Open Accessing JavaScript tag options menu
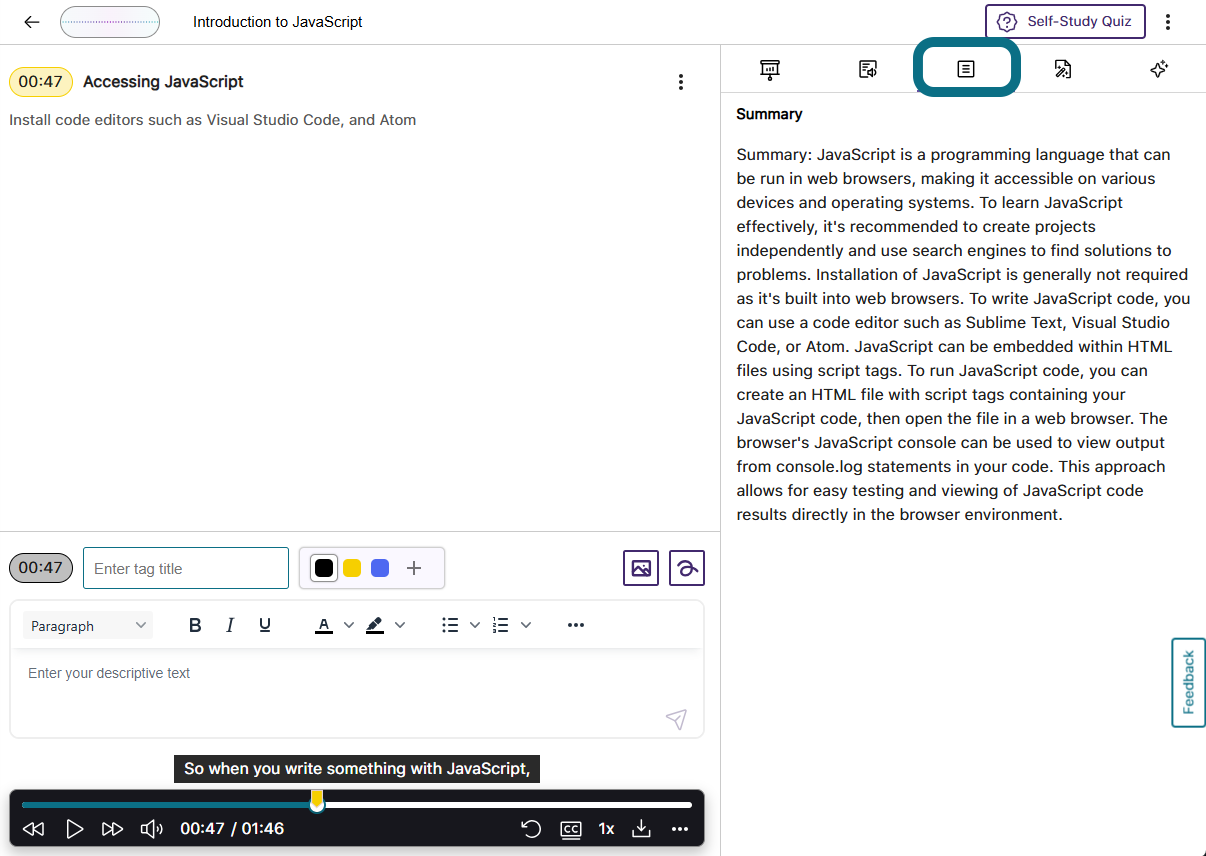Viewport: 1206px width, 856px height. (x=681, y=82)
